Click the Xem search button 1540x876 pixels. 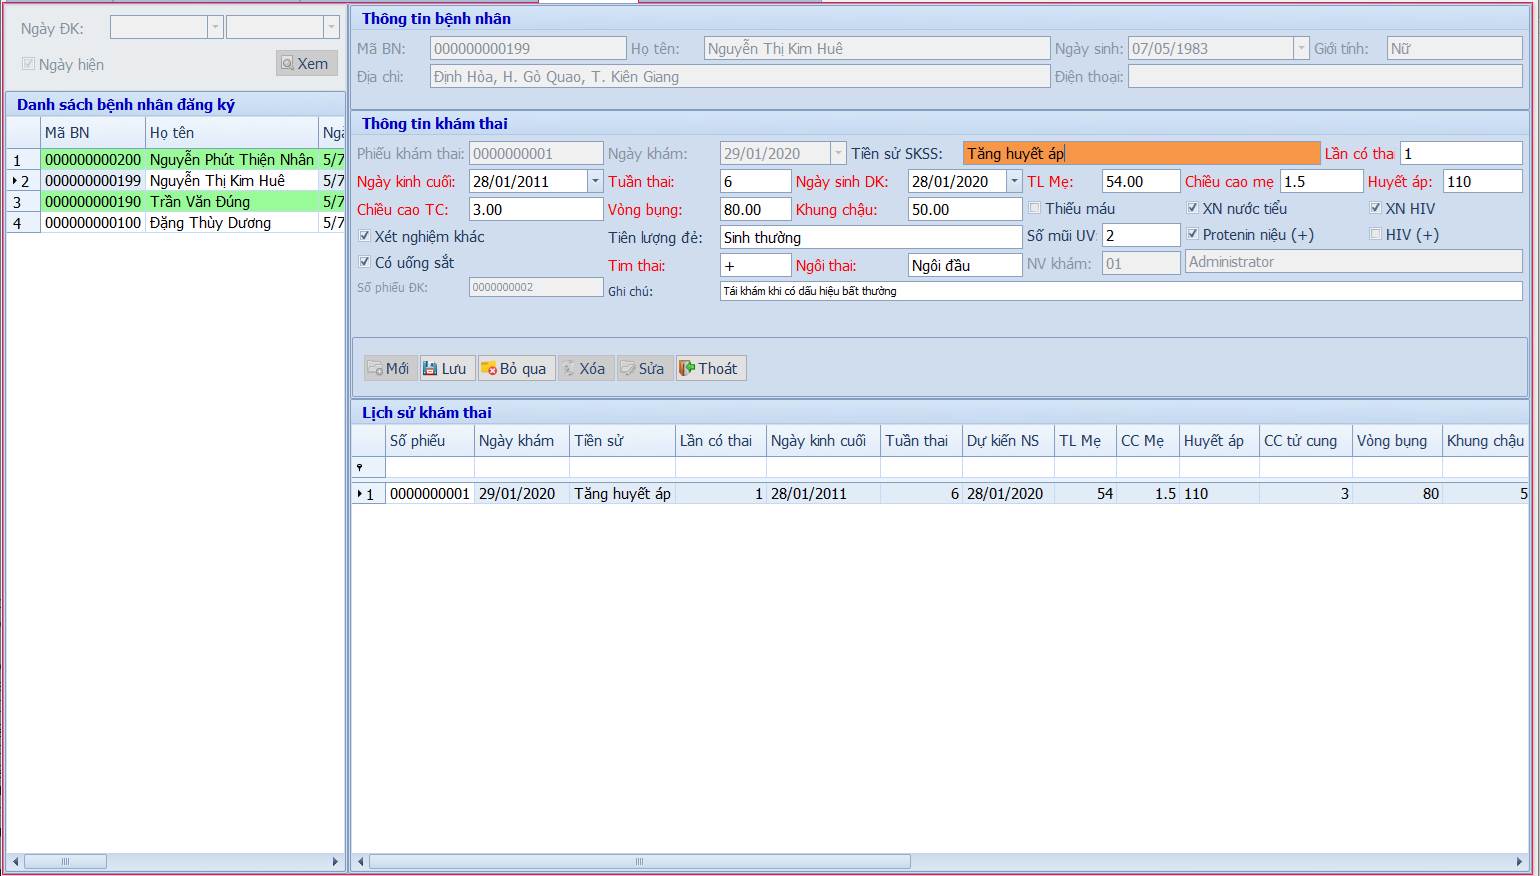(x=306, y=63)
